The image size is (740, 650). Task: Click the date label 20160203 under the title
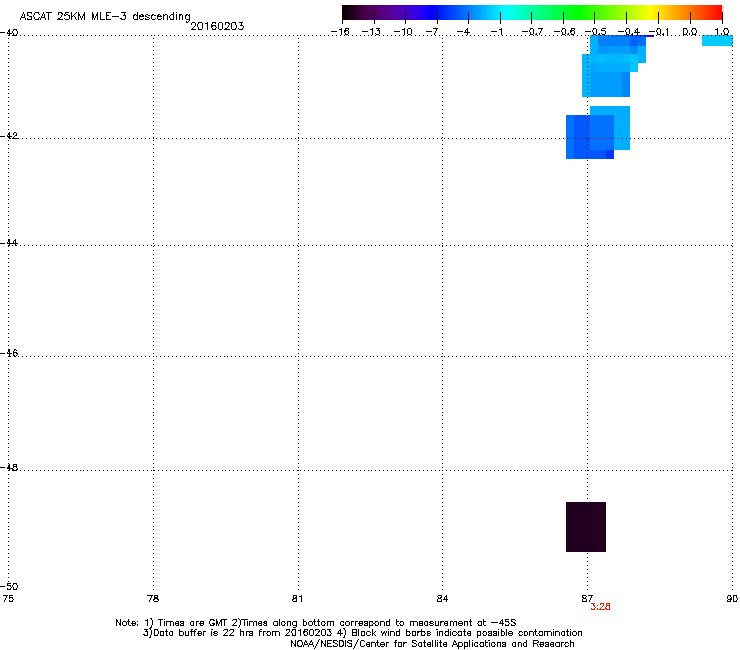(217, 26)
